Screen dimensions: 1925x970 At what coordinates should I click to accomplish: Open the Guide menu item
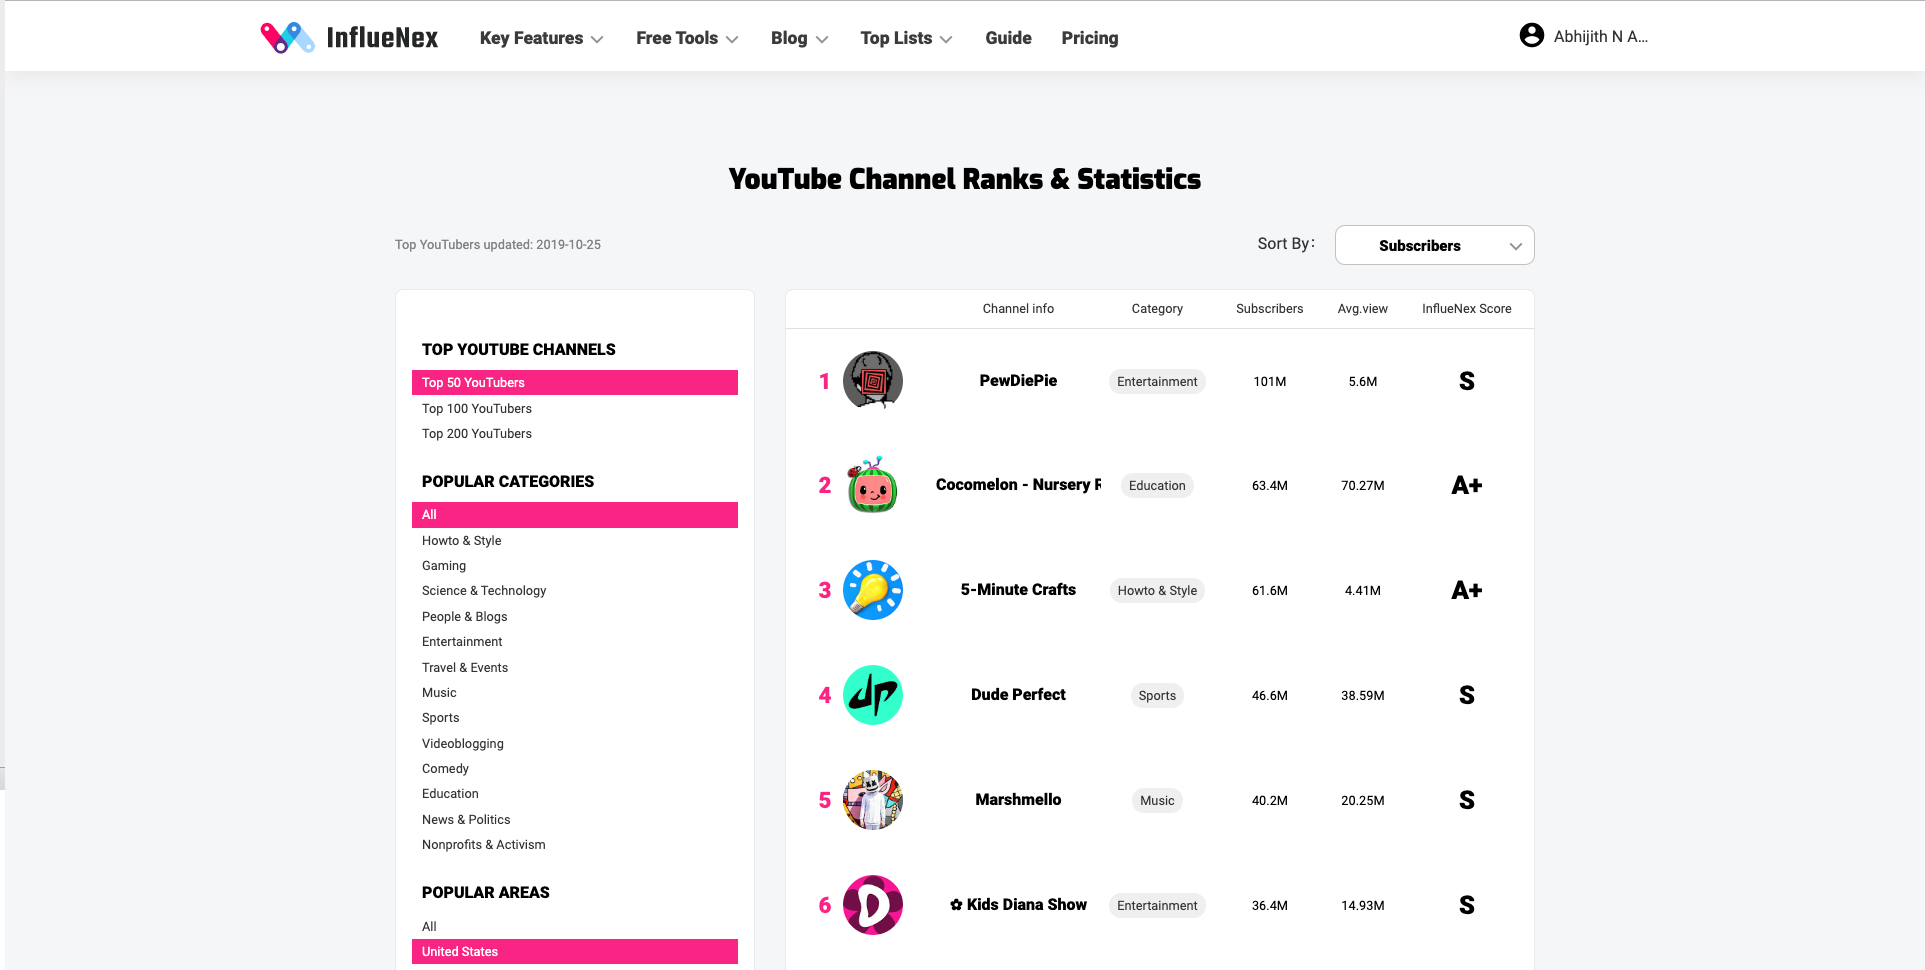1008,38
